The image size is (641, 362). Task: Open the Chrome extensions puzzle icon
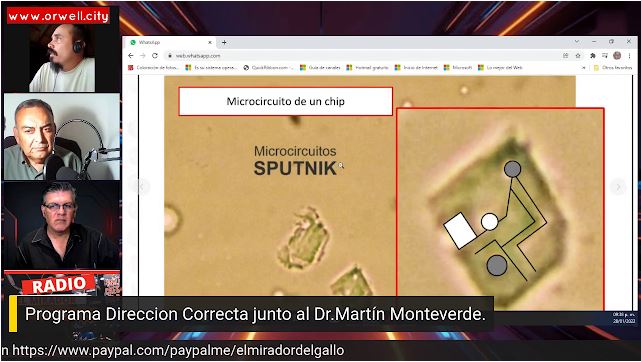[x=593, y=56]
